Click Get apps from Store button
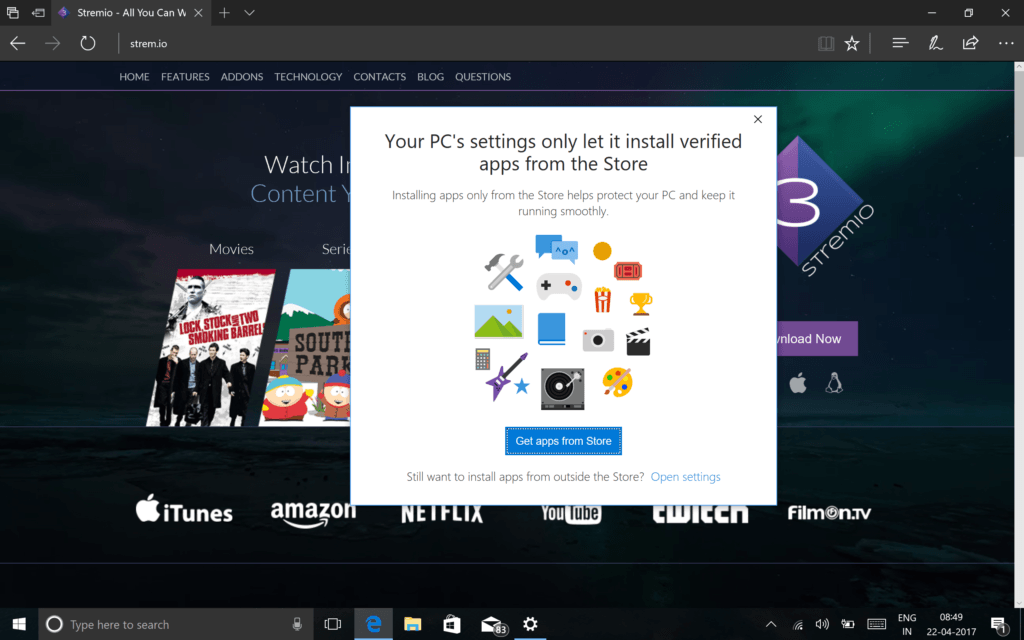 tap(563, 441)
